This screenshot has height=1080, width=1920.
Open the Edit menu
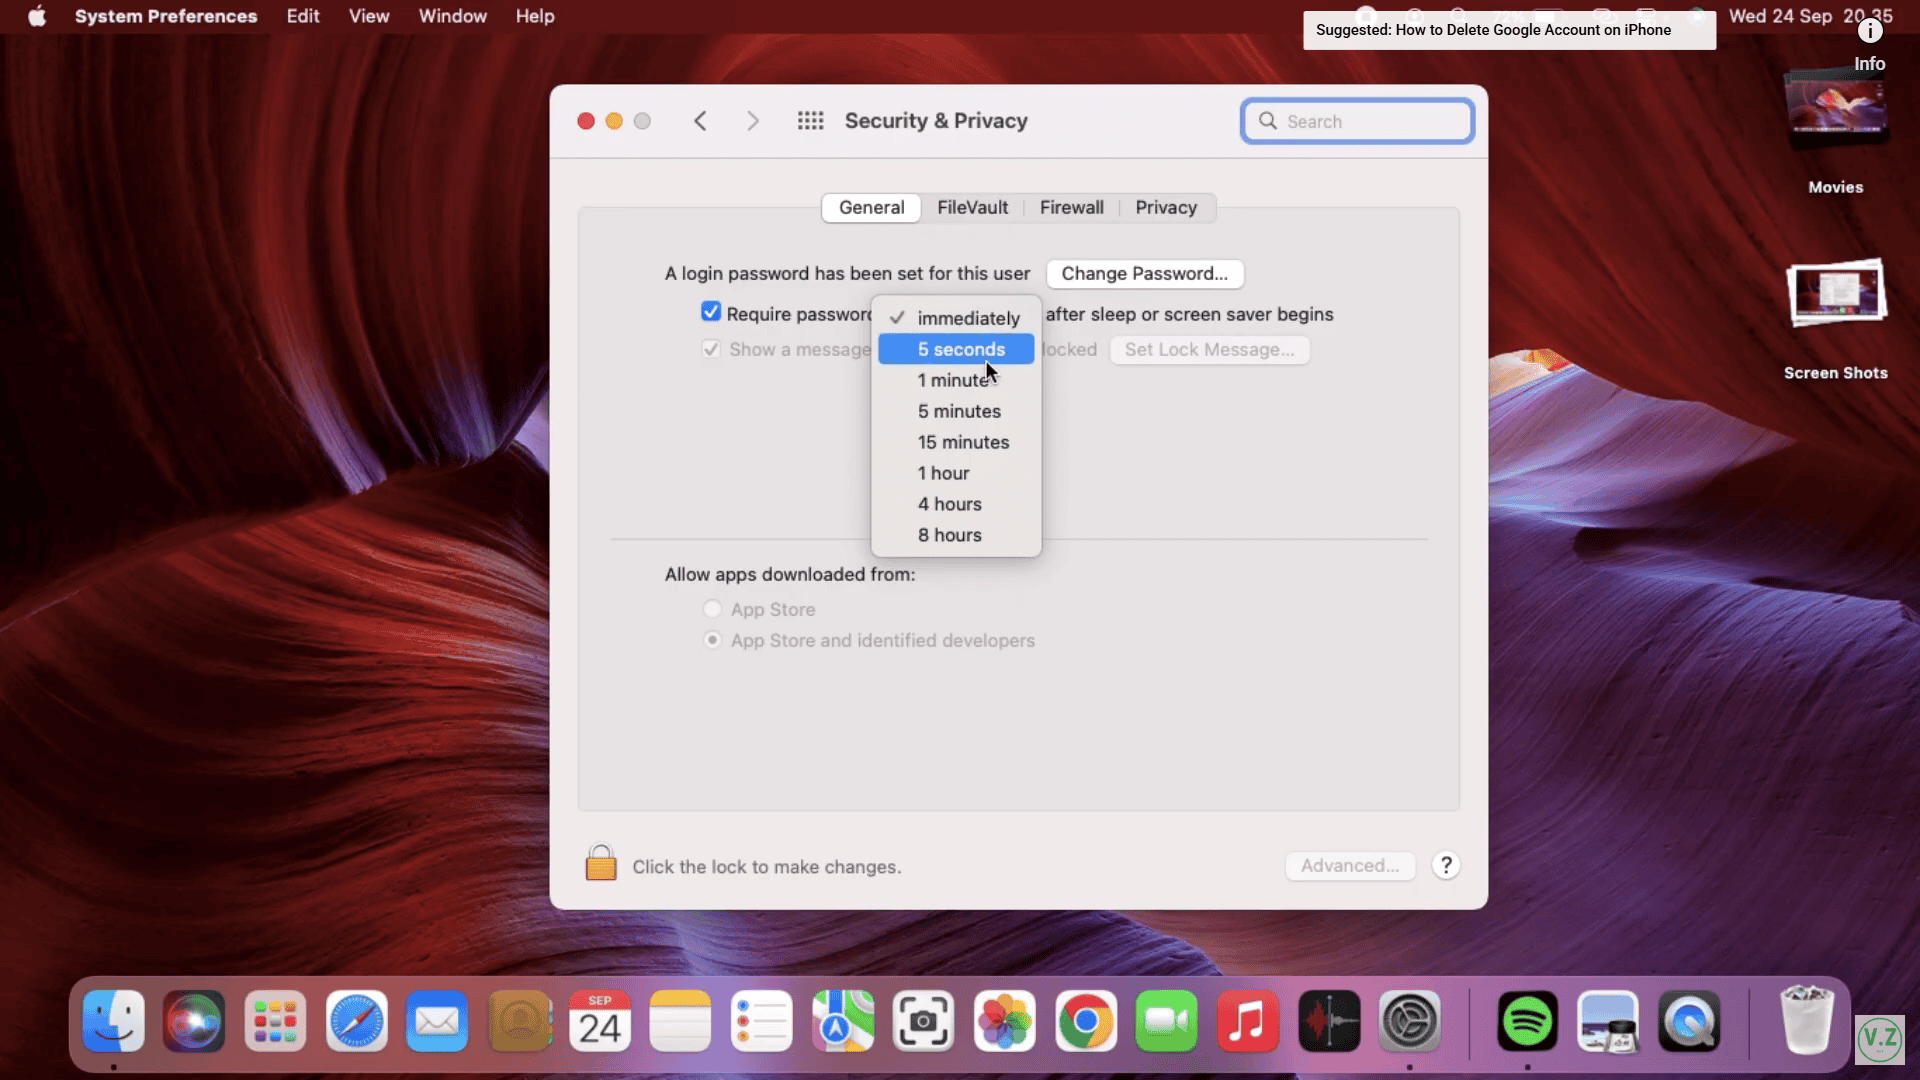click(303, 16)
